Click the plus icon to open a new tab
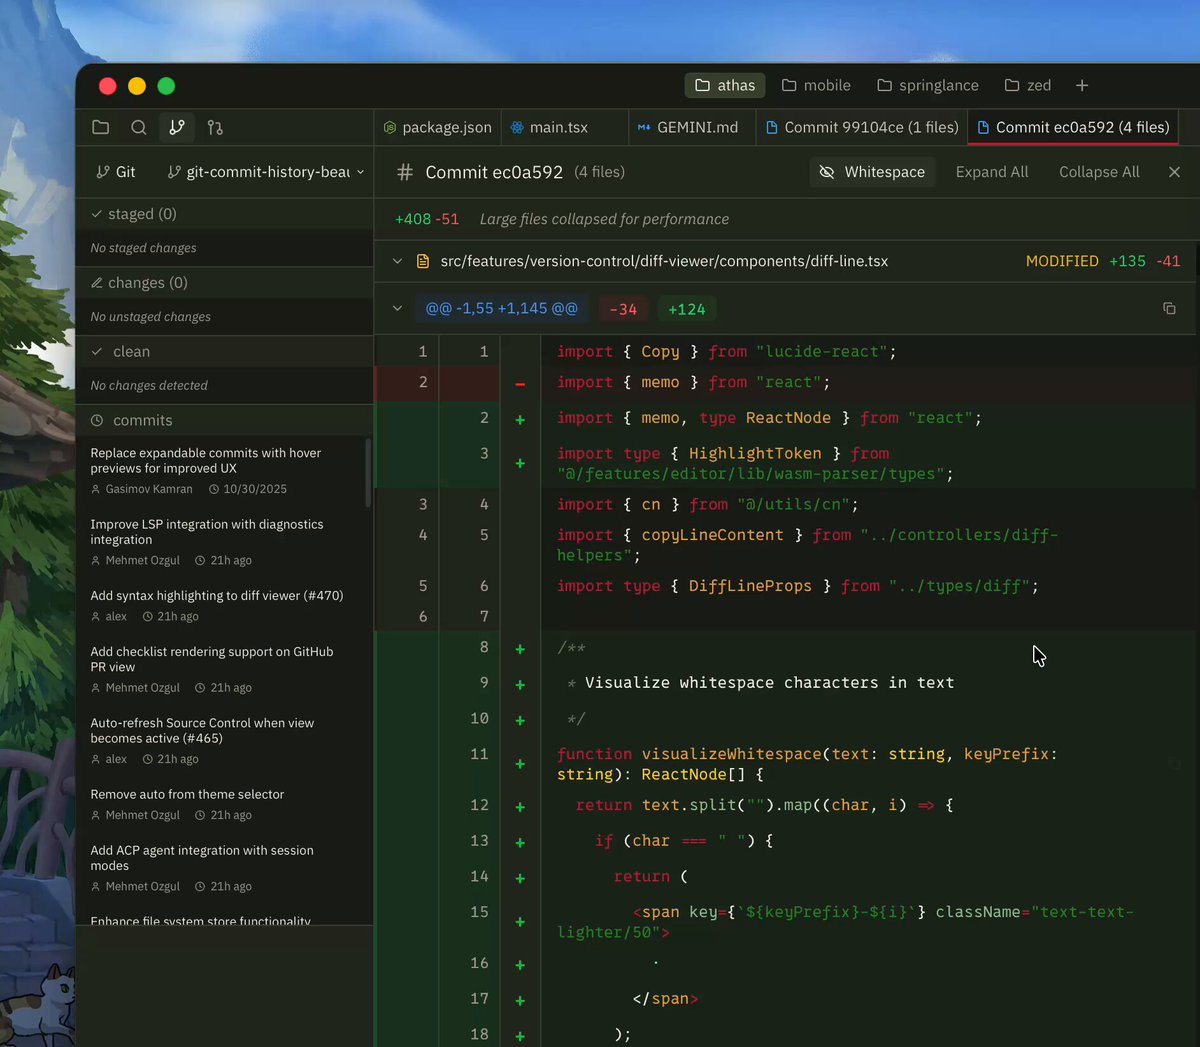The image size is (1200, 1047). [x=1081, y=85]
